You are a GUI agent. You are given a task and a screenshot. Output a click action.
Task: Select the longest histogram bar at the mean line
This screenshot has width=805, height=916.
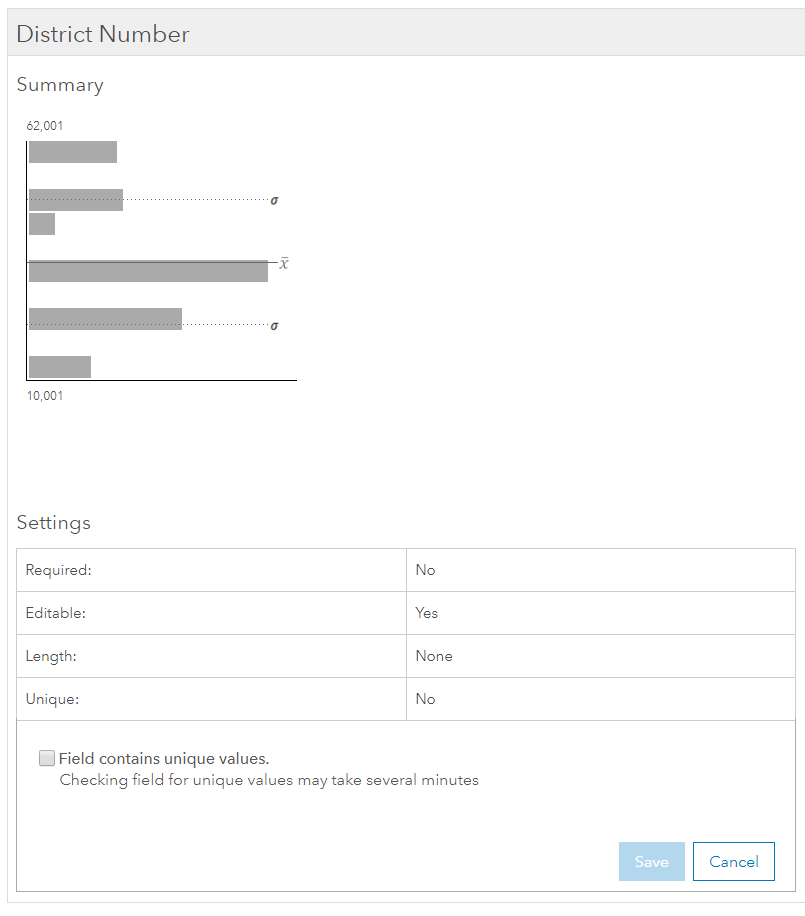148,271
